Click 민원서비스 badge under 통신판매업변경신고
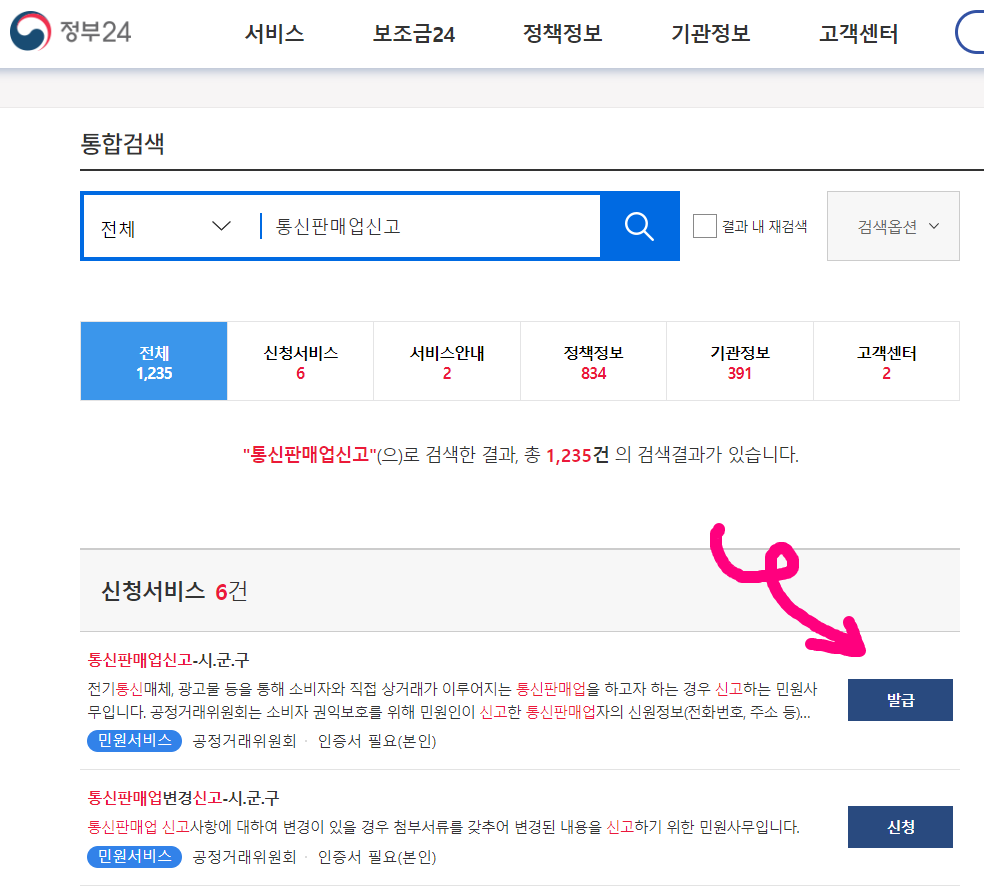This screenshot has width=984, height=892. click(x=134, y=856)
